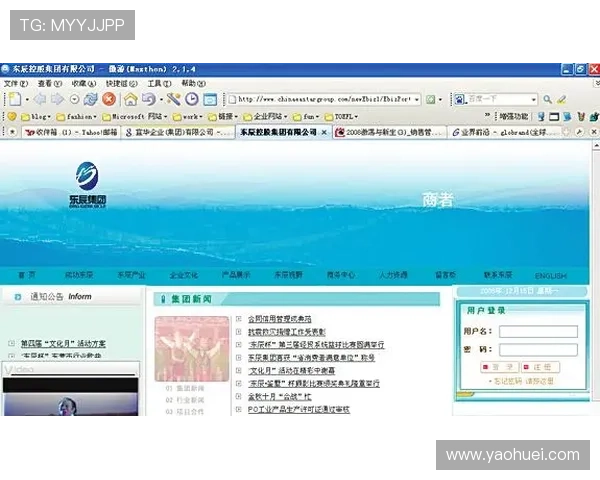Click the 注册 button in the login box
The height and width of the screenshot is (480, 600).
click(540, 367)
